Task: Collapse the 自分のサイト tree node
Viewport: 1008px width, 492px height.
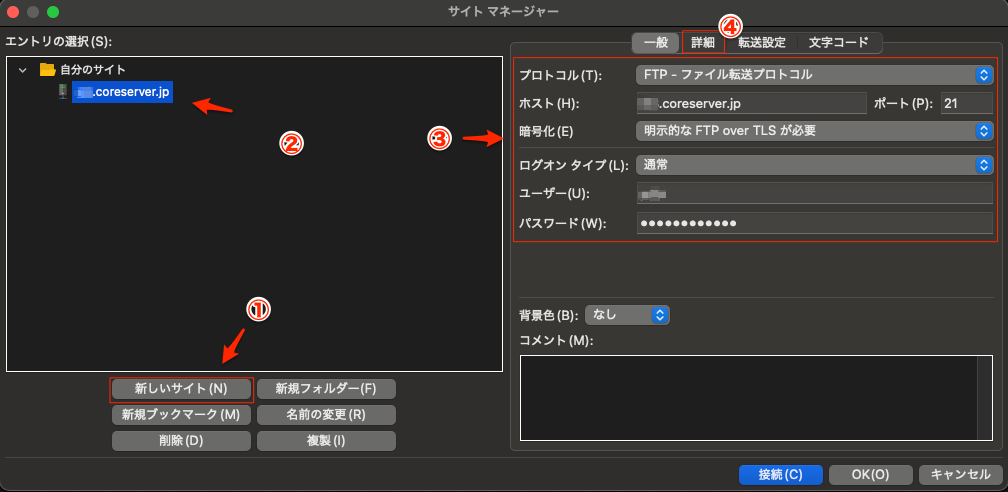Action: tap(23, 70)
